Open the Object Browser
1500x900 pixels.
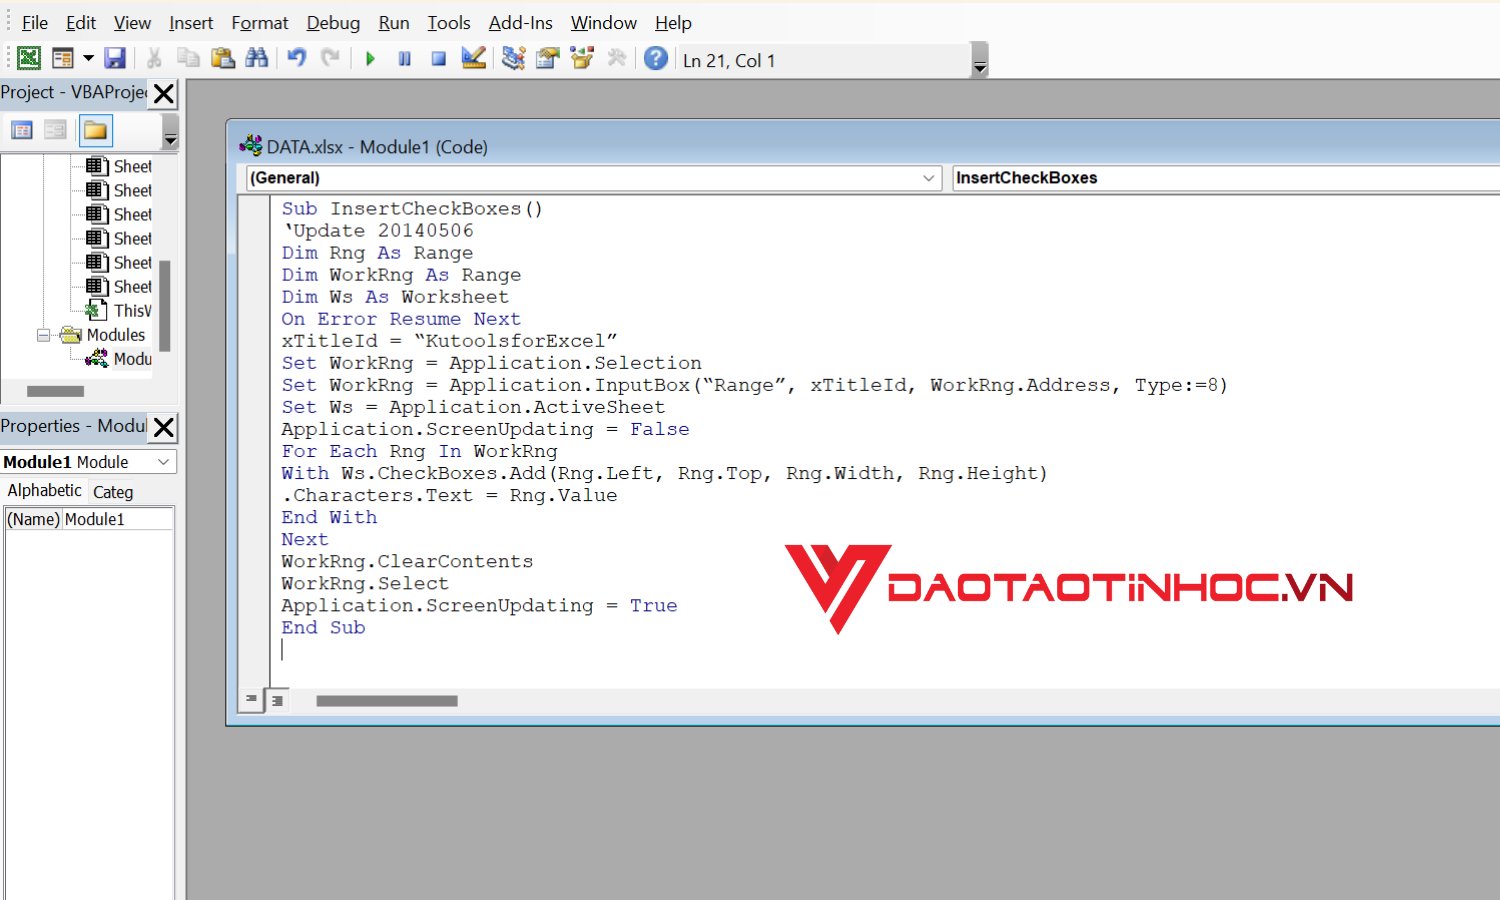[582, 58]
